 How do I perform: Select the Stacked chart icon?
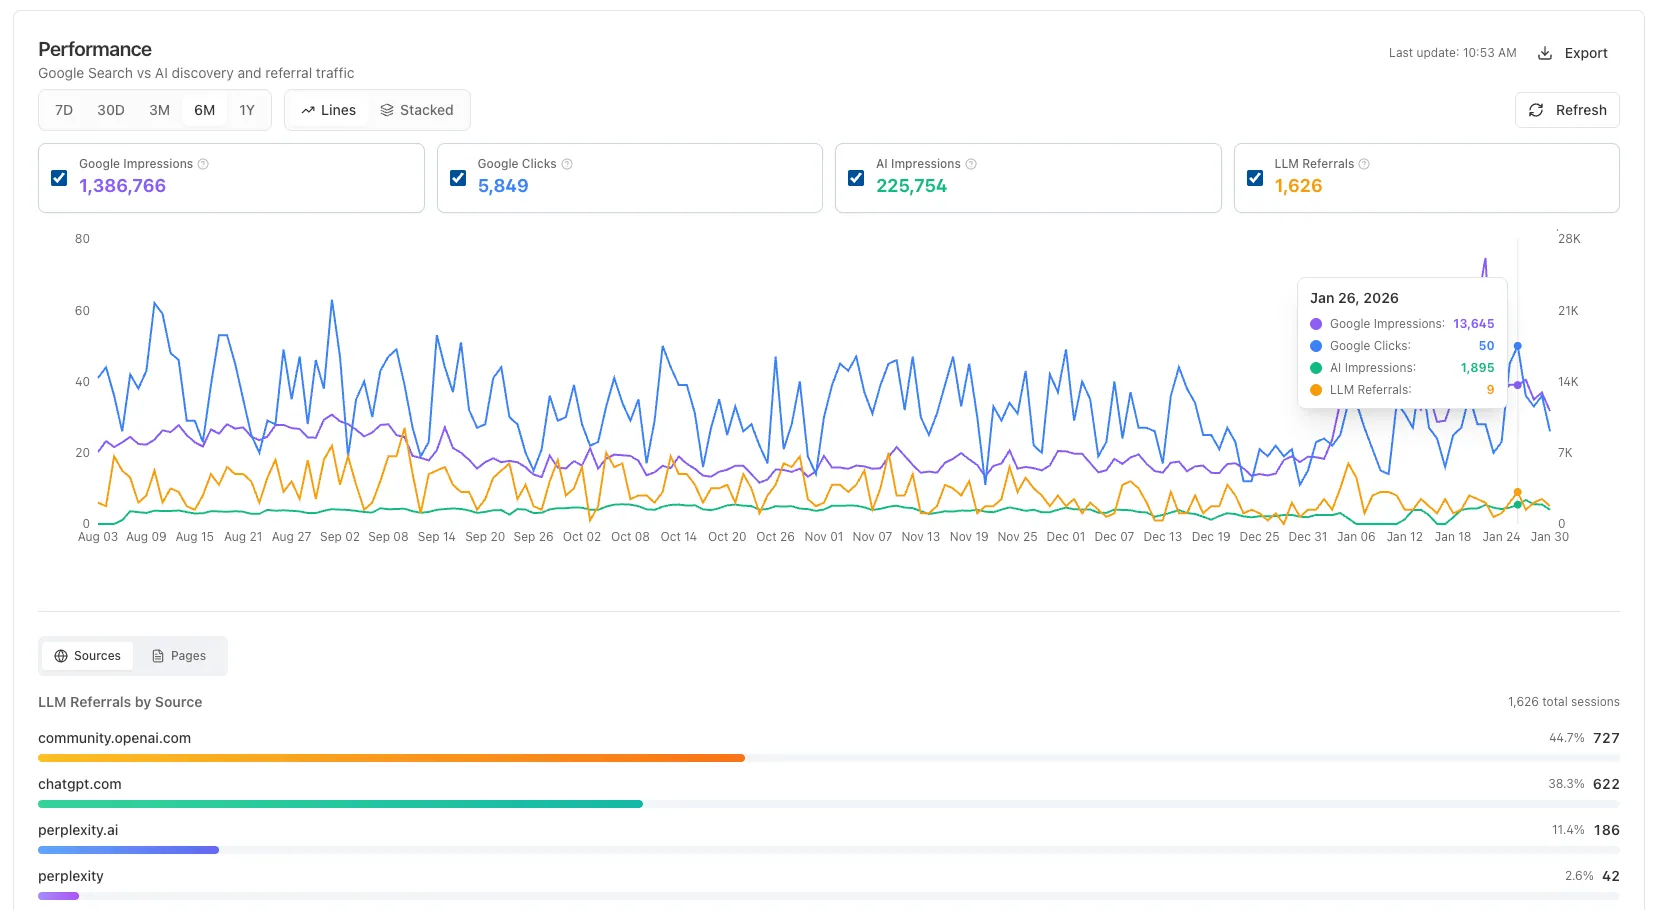386,110
